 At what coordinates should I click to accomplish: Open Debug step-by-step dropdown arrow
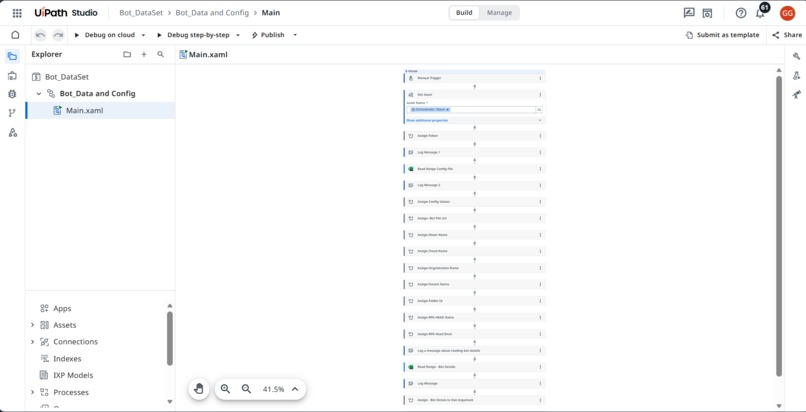pos(237,35)
